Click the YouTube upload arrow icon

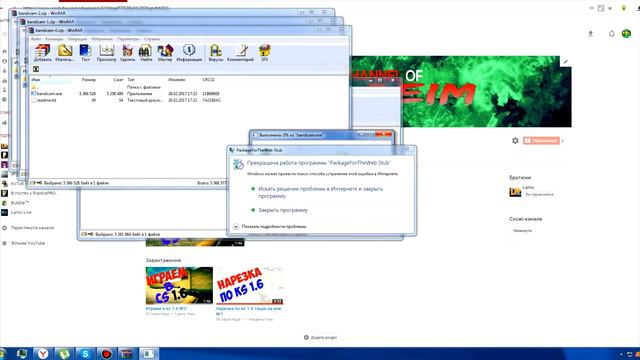pos(590,34)
